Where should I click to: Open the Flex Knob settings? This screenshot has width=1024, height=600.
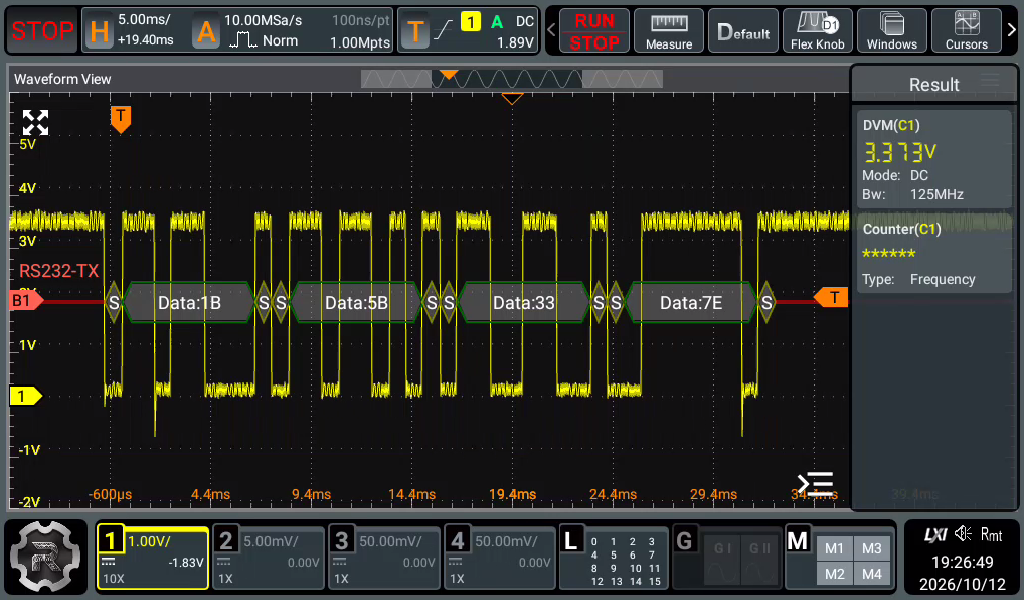[x=818, y=31]
